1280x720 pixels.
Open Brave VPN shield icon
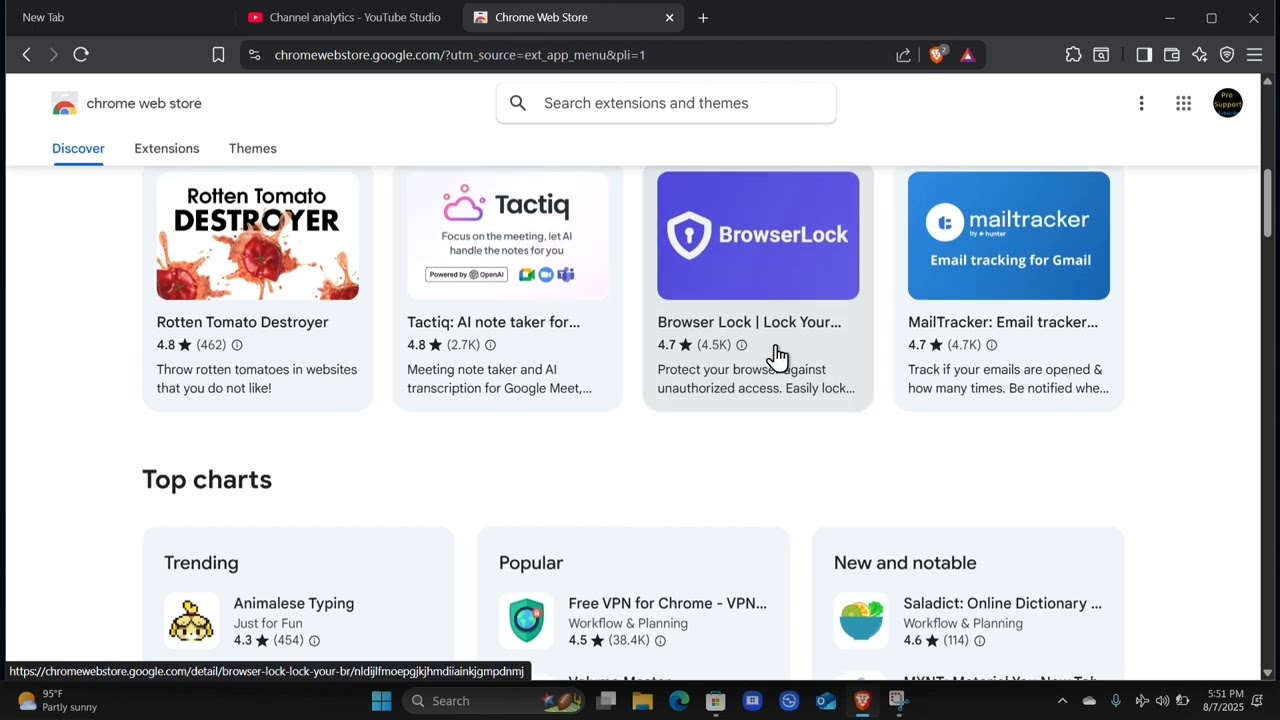pyautogui.click(x=1227, y=55)
